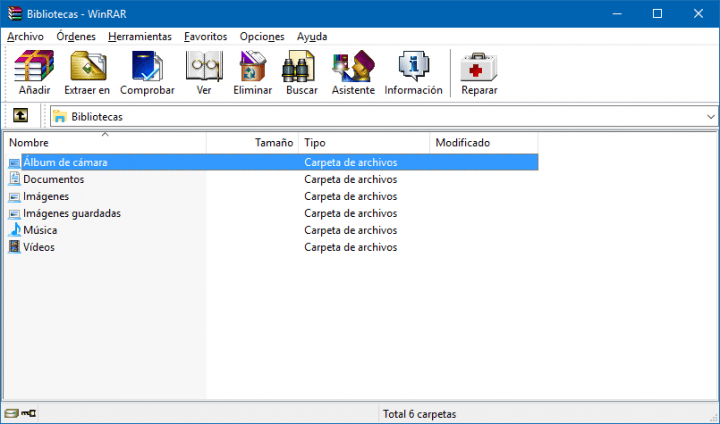Click Carpeta de archivos type in Música row
The image size is (720, 424).
point(350,230)
